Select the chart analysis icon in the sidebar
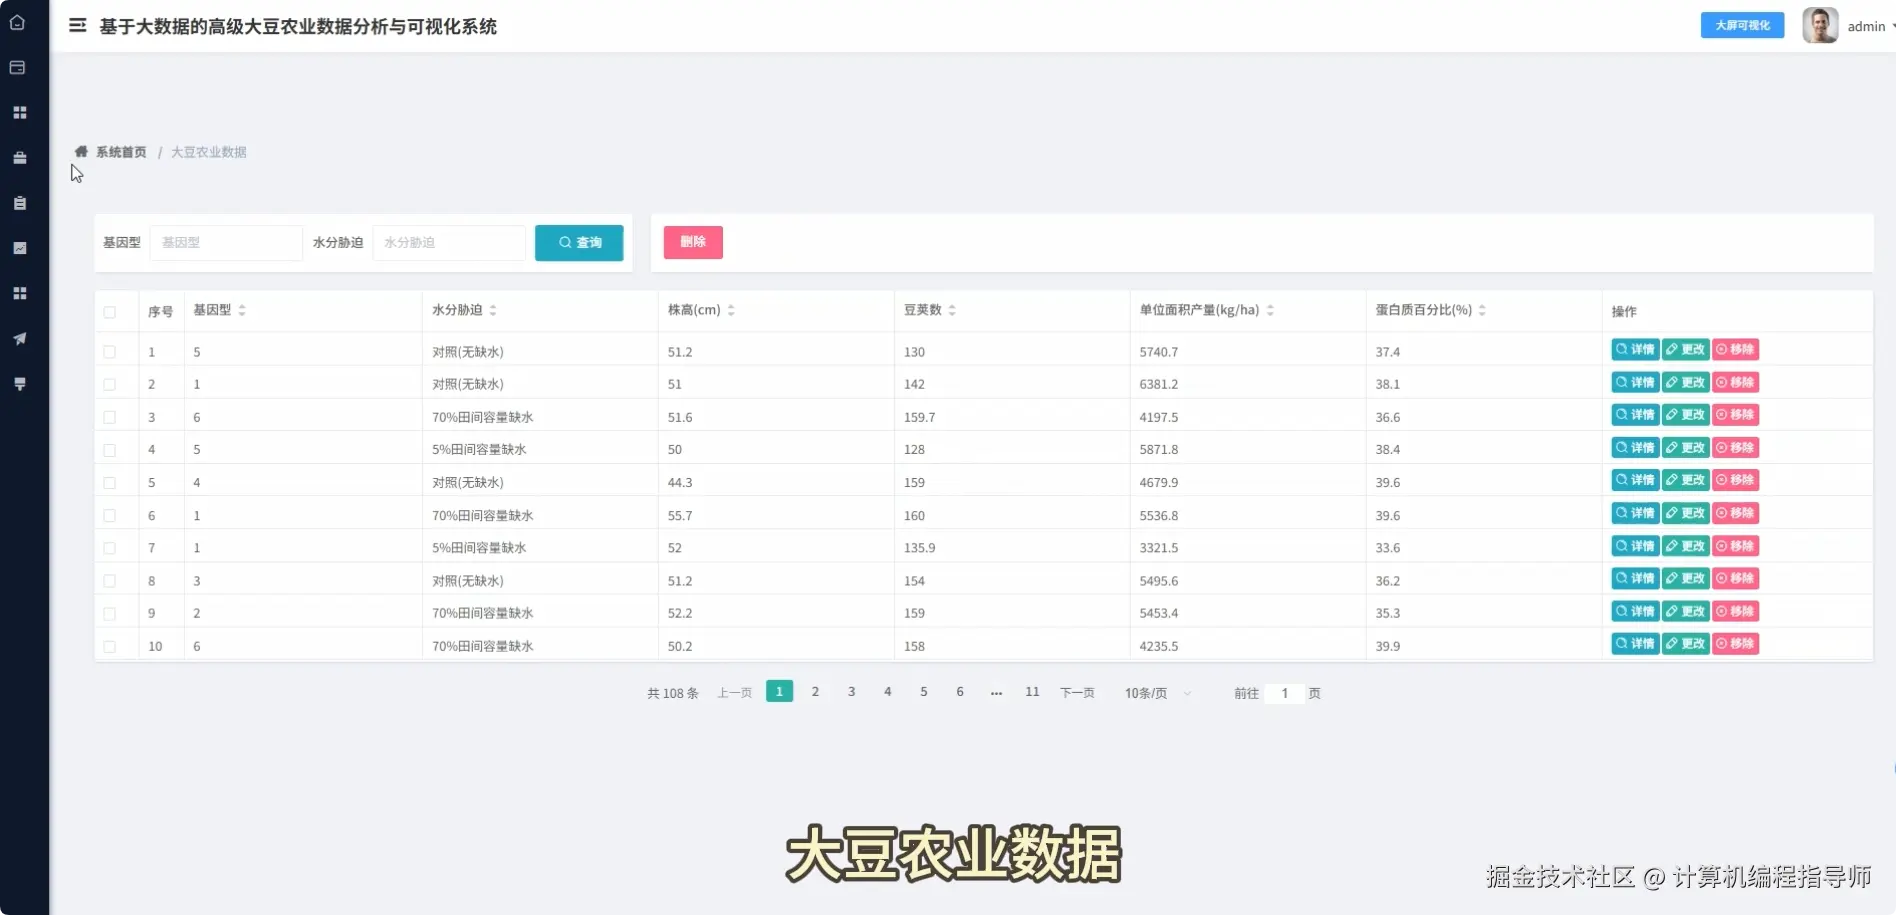Viewport: 1896px width, 915px height. click(x=19, y=248)
